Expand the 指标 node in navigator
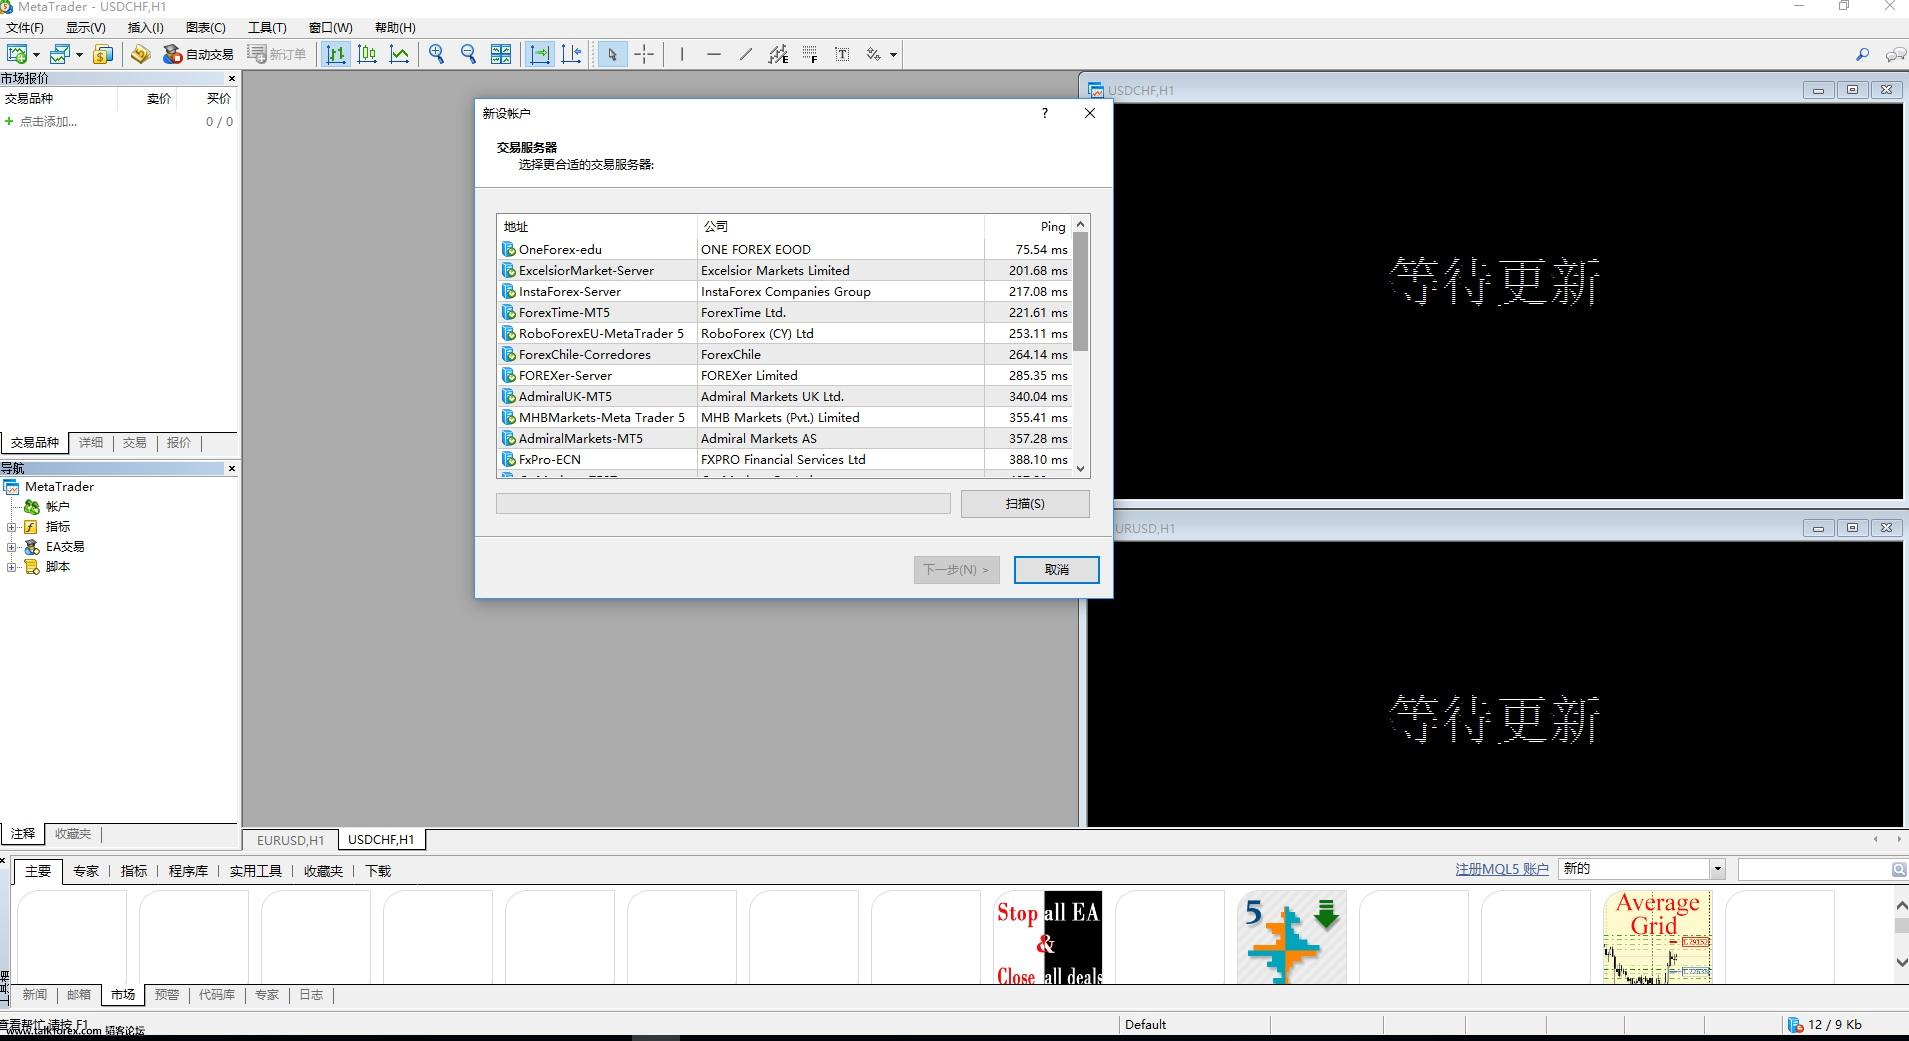Viewport: 1909px width, 1041px height. coord(12,527)
